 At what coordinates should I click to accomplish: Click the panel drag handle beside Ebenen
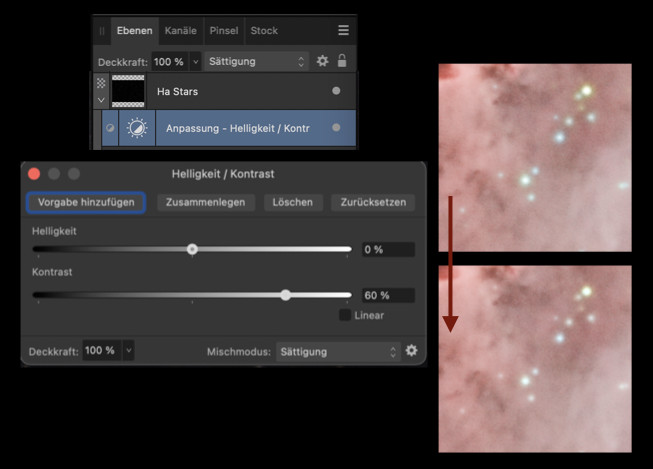pos(101,31)
